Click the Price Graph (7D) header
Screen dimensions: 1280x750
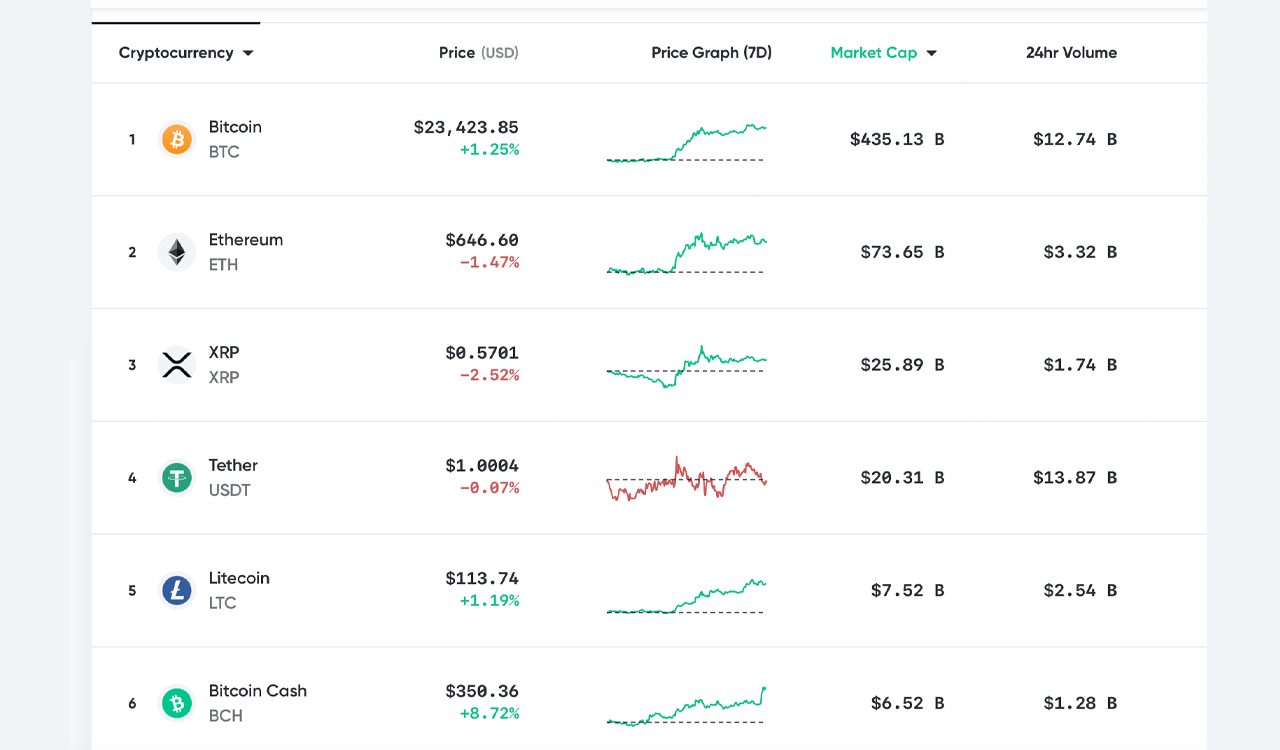pos(712,53)
